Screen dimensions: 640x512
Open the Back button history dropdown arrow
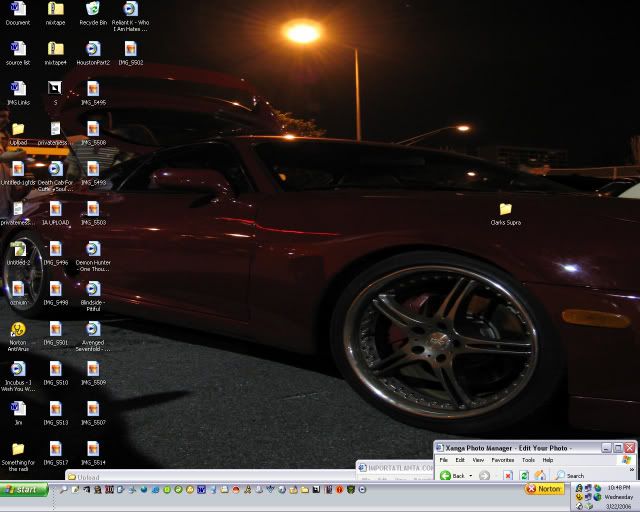coord(472,475)
